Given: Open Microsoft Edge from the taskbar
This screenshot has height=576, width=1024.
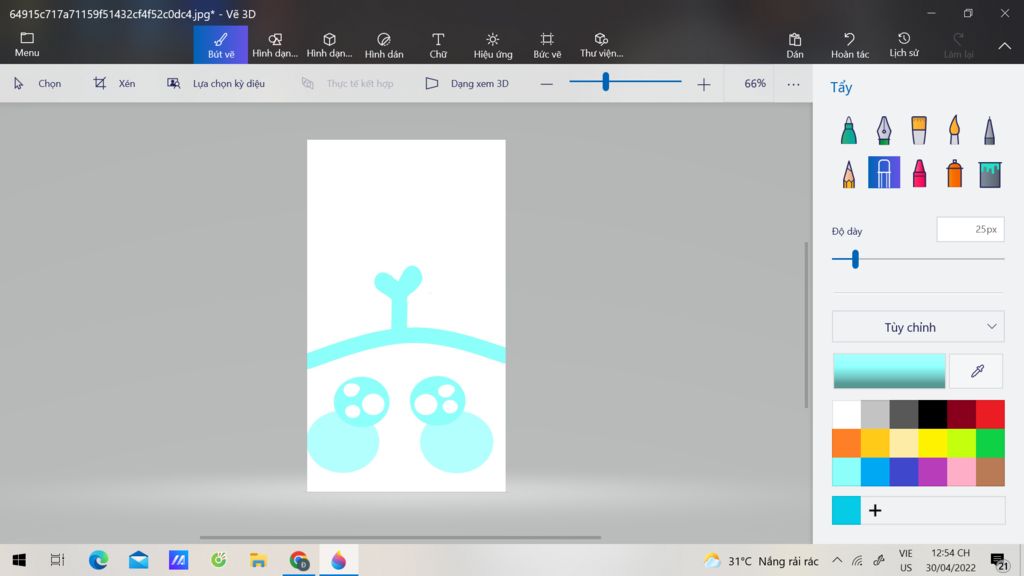Looking at the screenshot, I should (98, 560).
